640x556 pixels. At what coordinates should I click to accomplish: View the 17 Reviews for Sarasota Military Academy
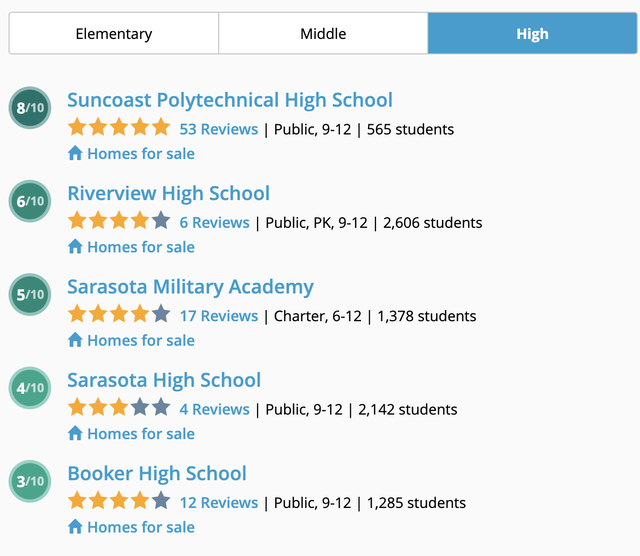(x=219, y=316)
